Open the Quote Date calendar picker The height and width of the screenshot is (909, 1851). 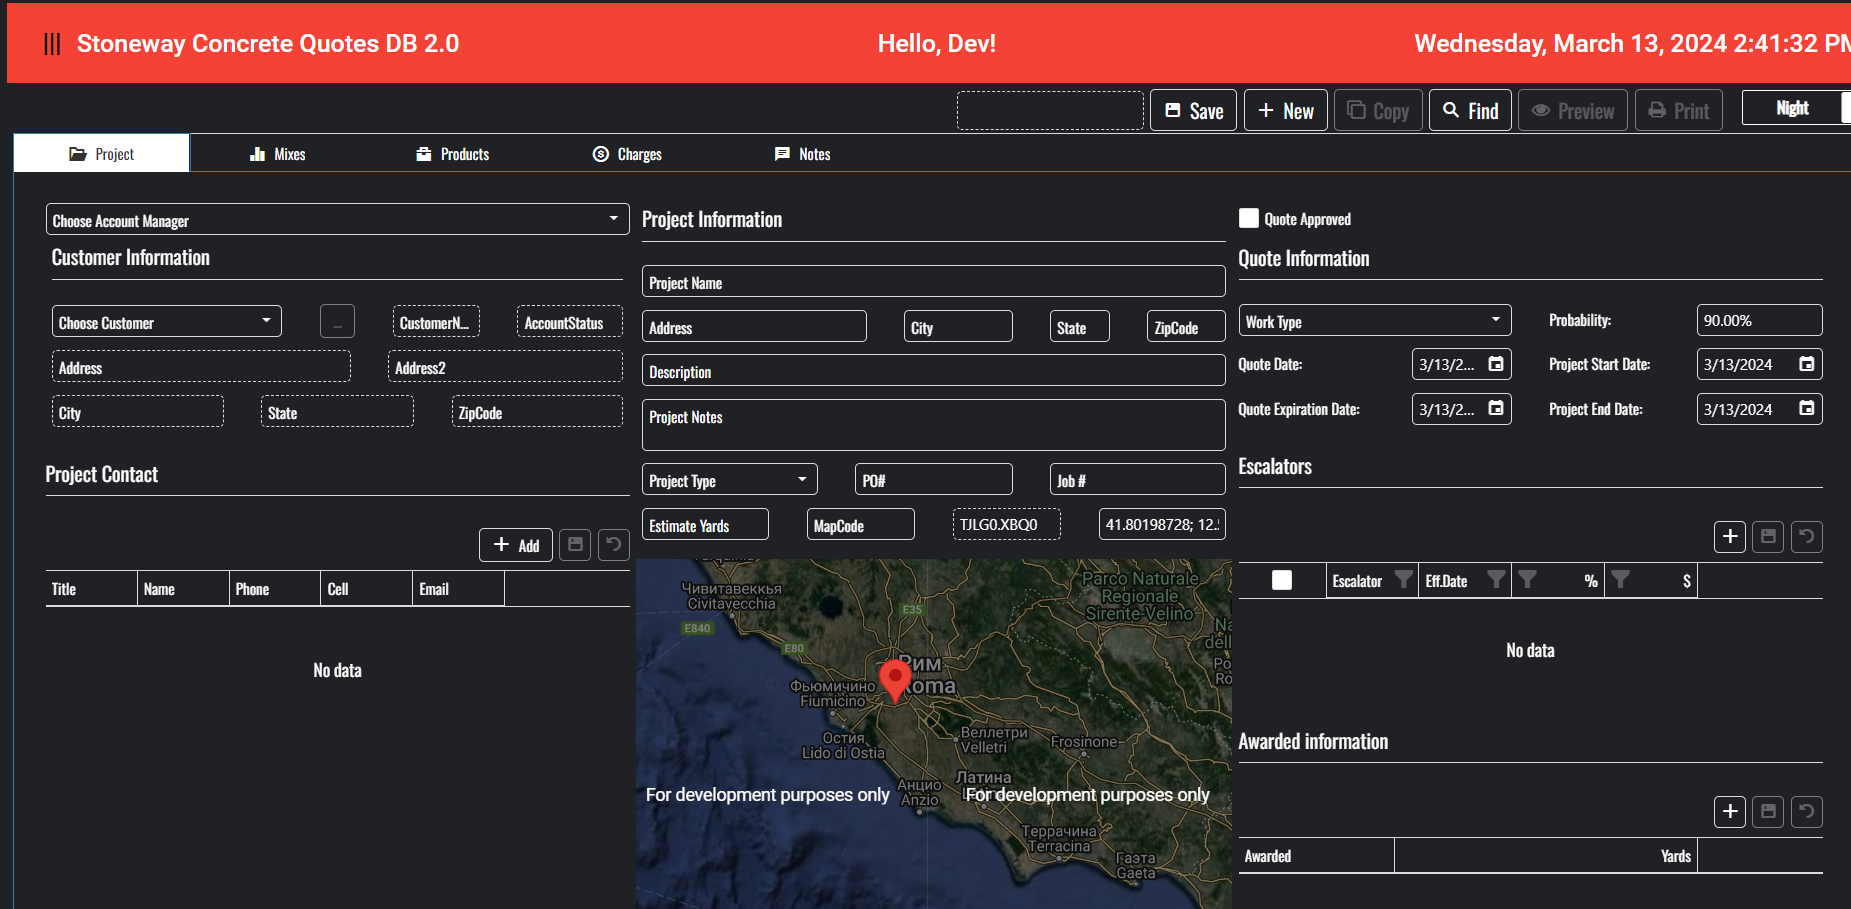(x=1495, y=364)
